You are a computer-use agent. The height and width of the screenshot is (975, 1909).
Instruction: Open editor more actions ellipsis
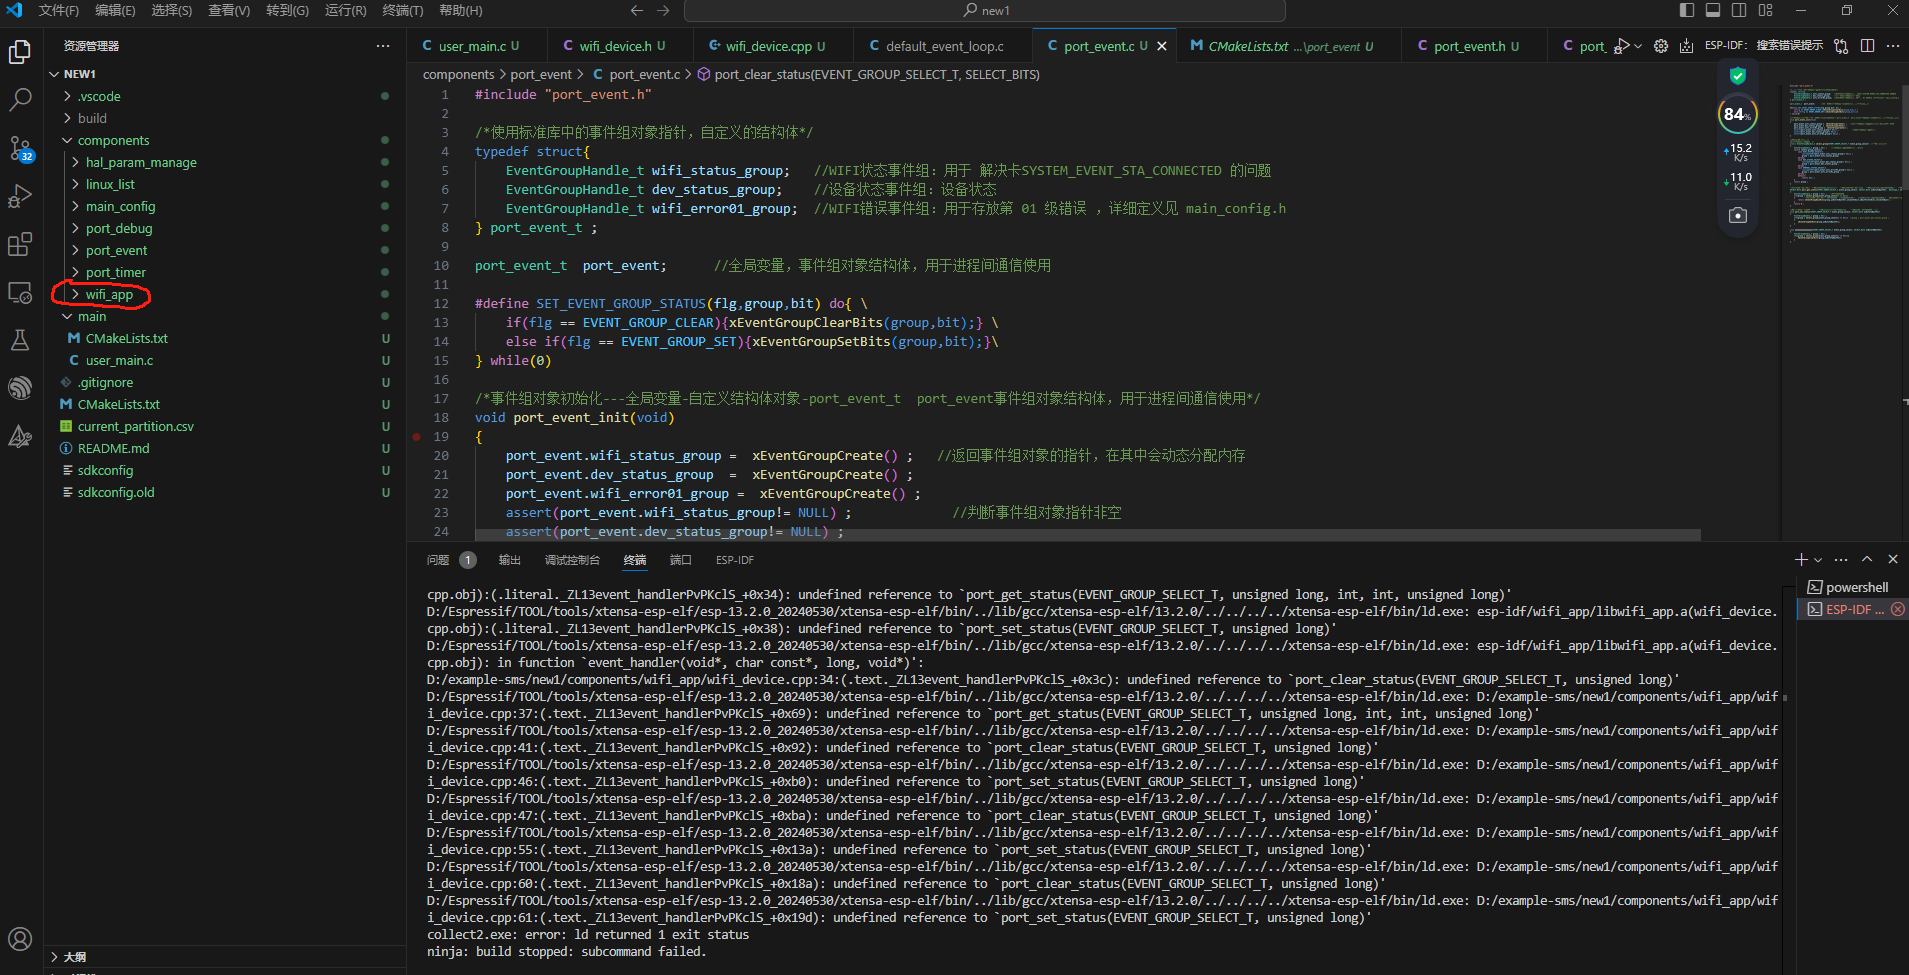point(1893,46)
